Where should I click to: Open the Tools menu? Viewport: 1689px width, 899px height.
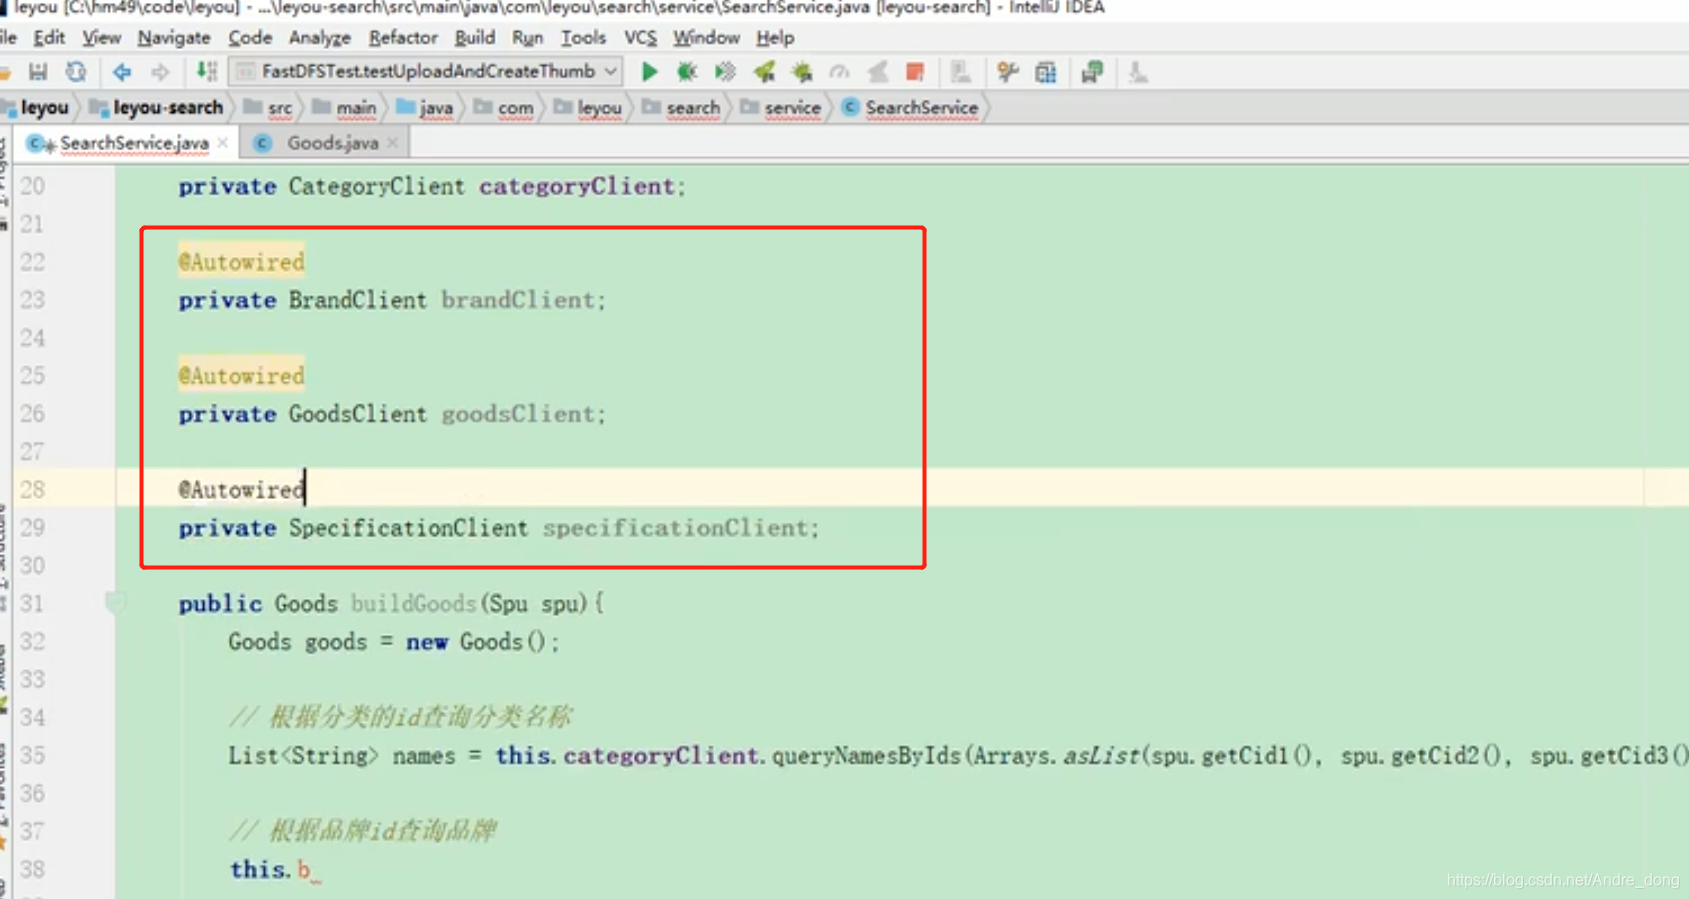[583, 38]
